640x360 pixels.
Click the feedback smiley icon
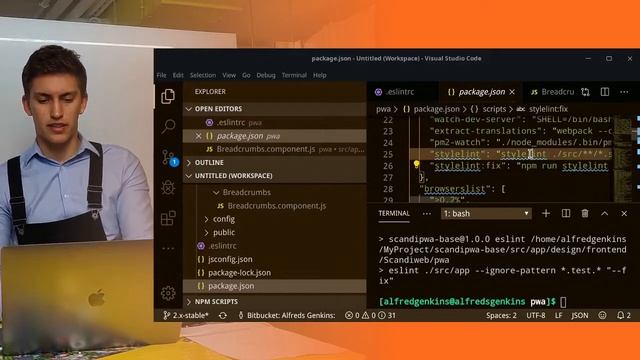(602, 315)
